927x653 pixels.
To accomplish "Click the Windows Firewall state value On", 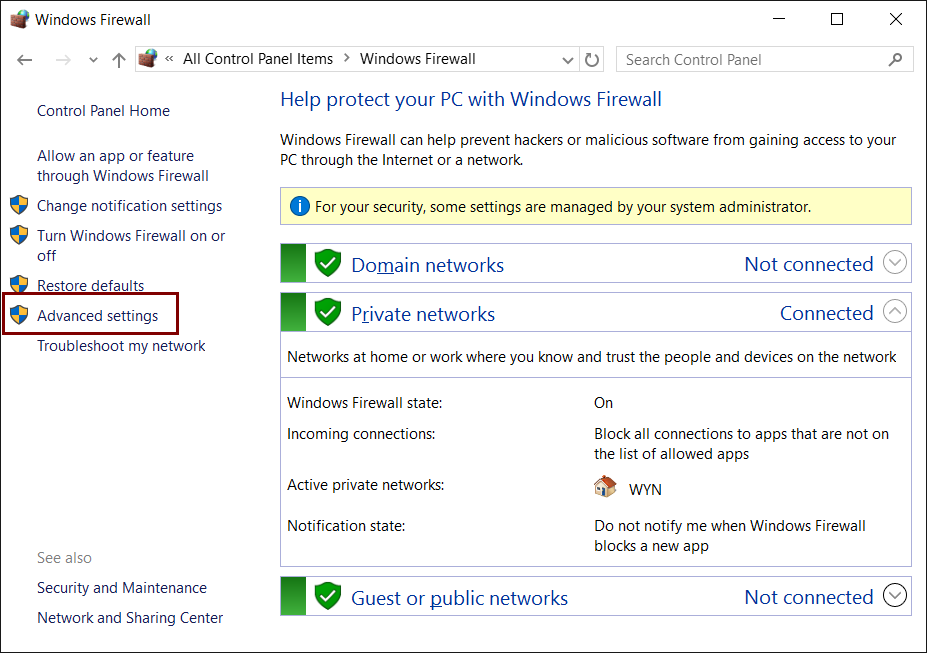I will click(x=603, y=403).
